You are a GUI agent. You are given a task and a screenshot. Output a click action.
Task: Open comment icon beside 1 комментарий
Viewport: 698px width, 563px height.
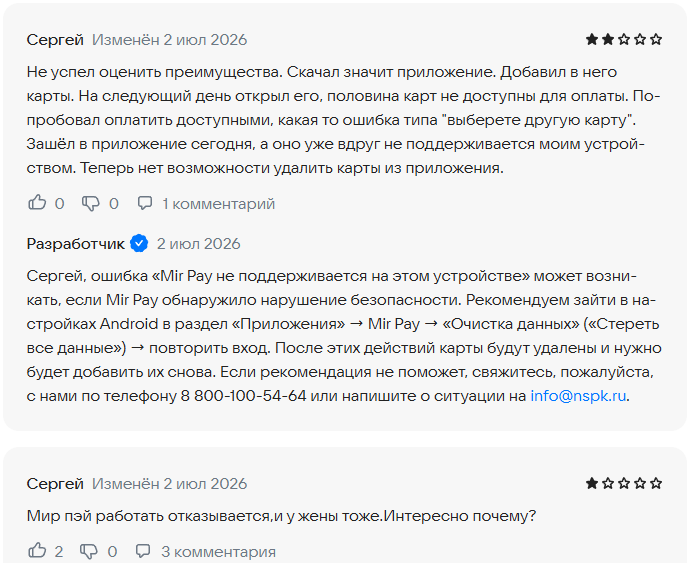pyautogui.click(x=145, y=203)
